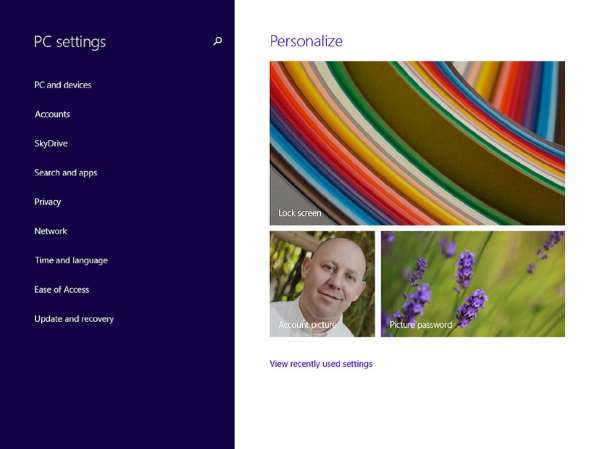Open Time and language settings
Viewport: 600px width, 449px height.
(72, 260)
